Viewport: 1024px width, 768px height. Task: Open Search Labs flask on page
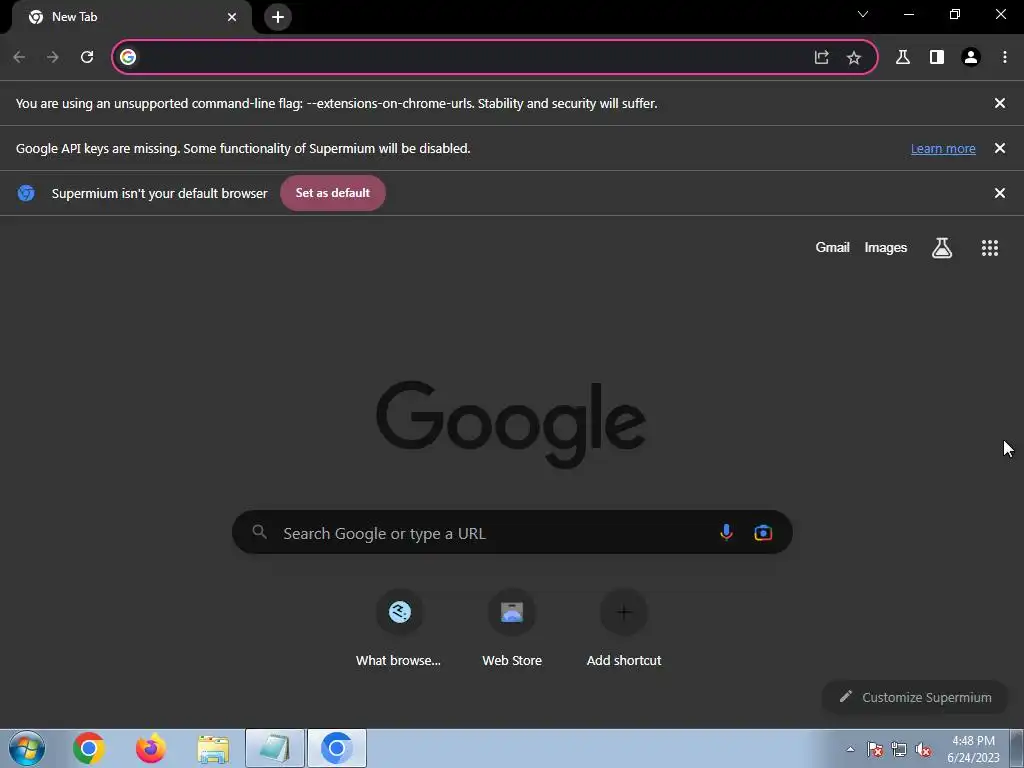tap(941, 248)
